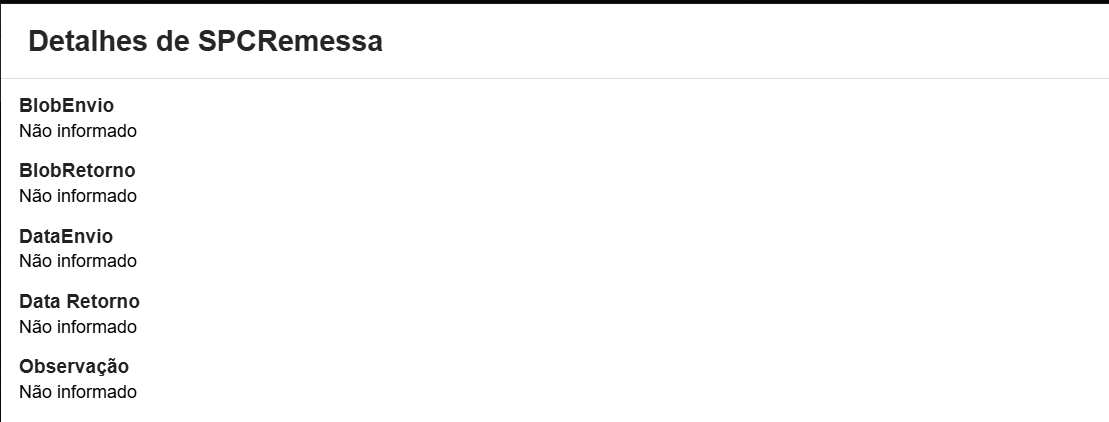Select the "Não informado" value under DataEnvio

[x=78, y=261]
